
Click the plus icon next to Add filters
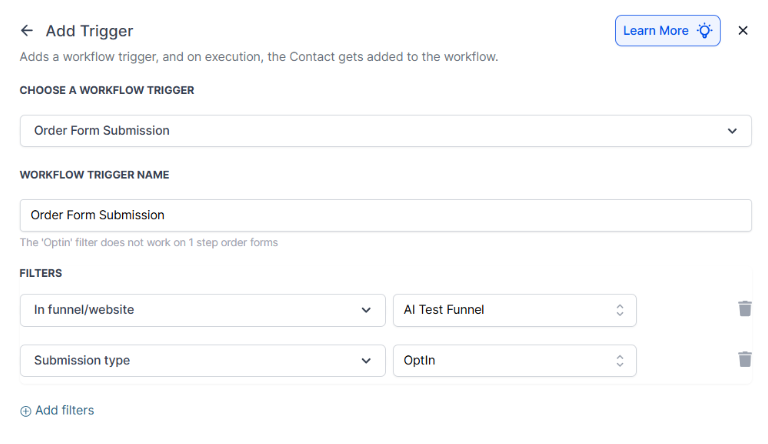pos(26,411)
